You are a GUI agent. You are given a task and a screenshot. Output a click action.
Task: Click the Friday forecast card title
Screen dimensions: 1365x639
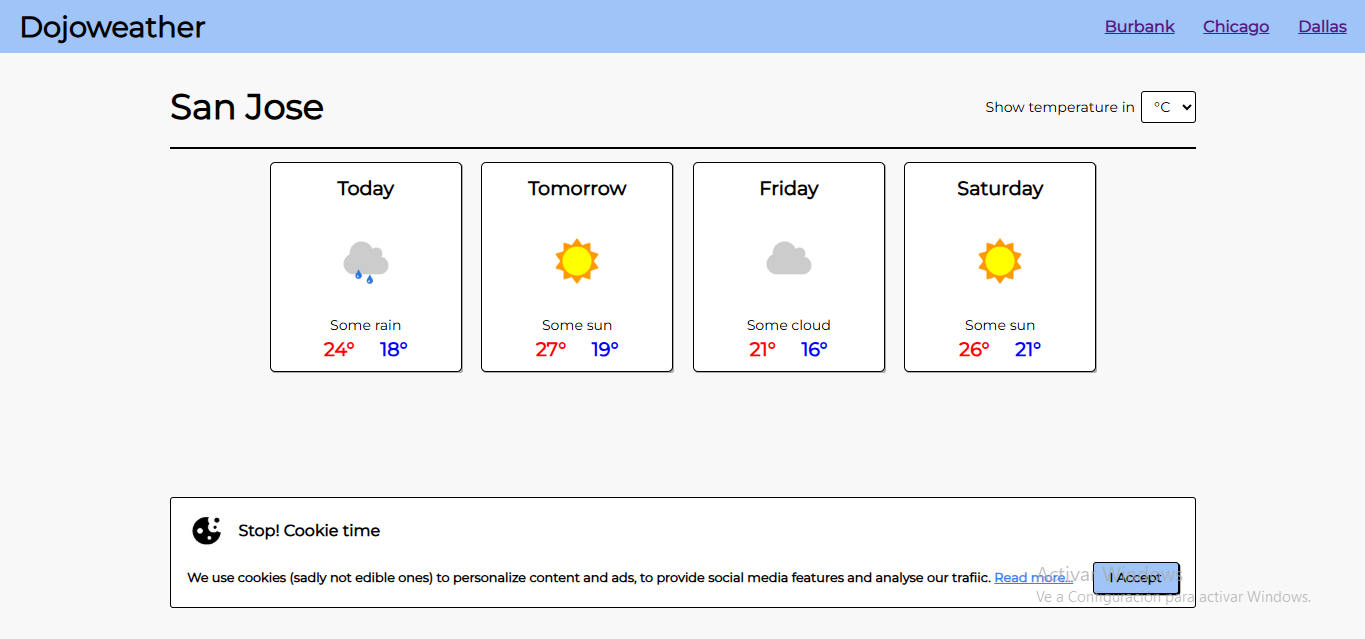[x=788, y=188]
